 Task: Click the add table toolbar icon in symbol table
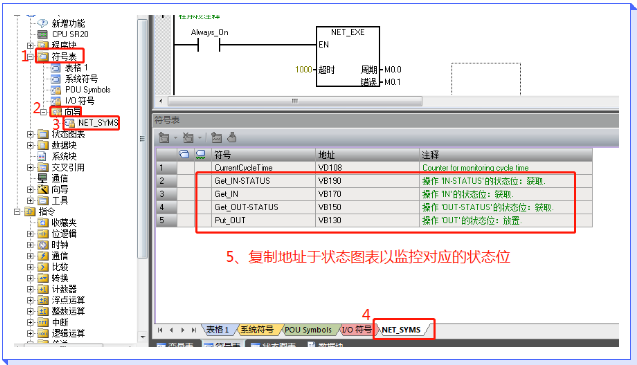click(164, 138)
